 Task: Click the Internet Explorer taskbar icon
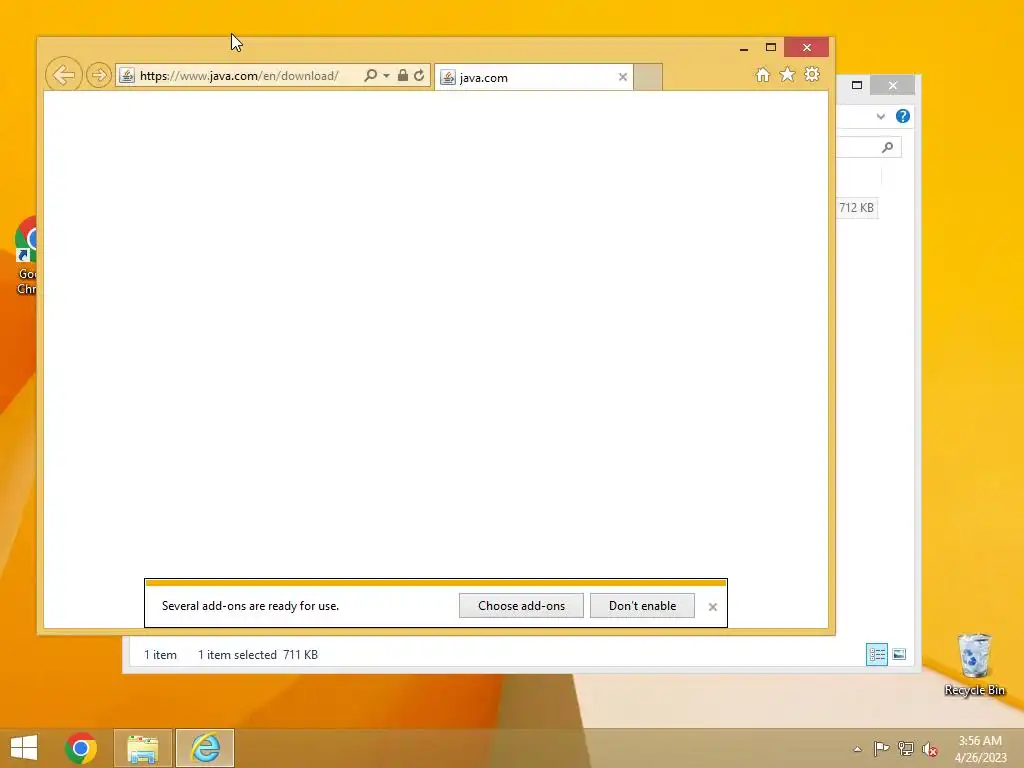pyautogui.click(x=205, y=748)
